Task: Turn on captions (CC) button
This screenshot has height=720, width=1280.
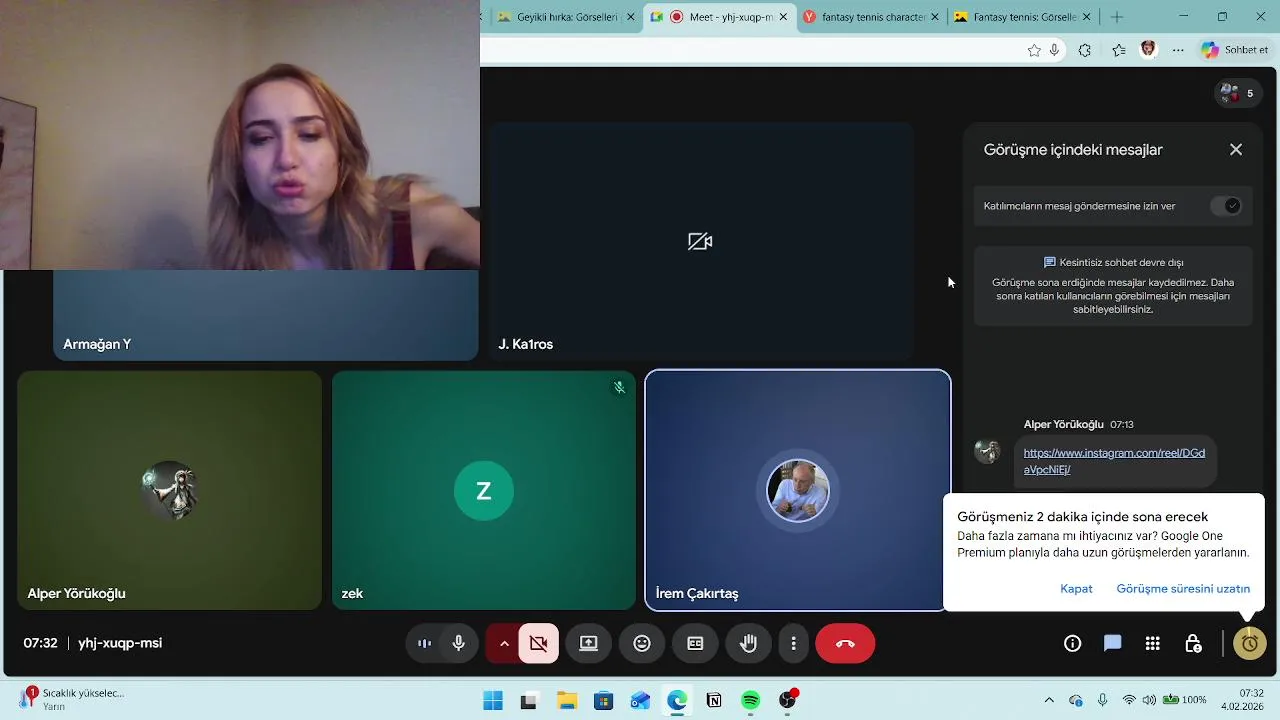Action: [695, 644]
